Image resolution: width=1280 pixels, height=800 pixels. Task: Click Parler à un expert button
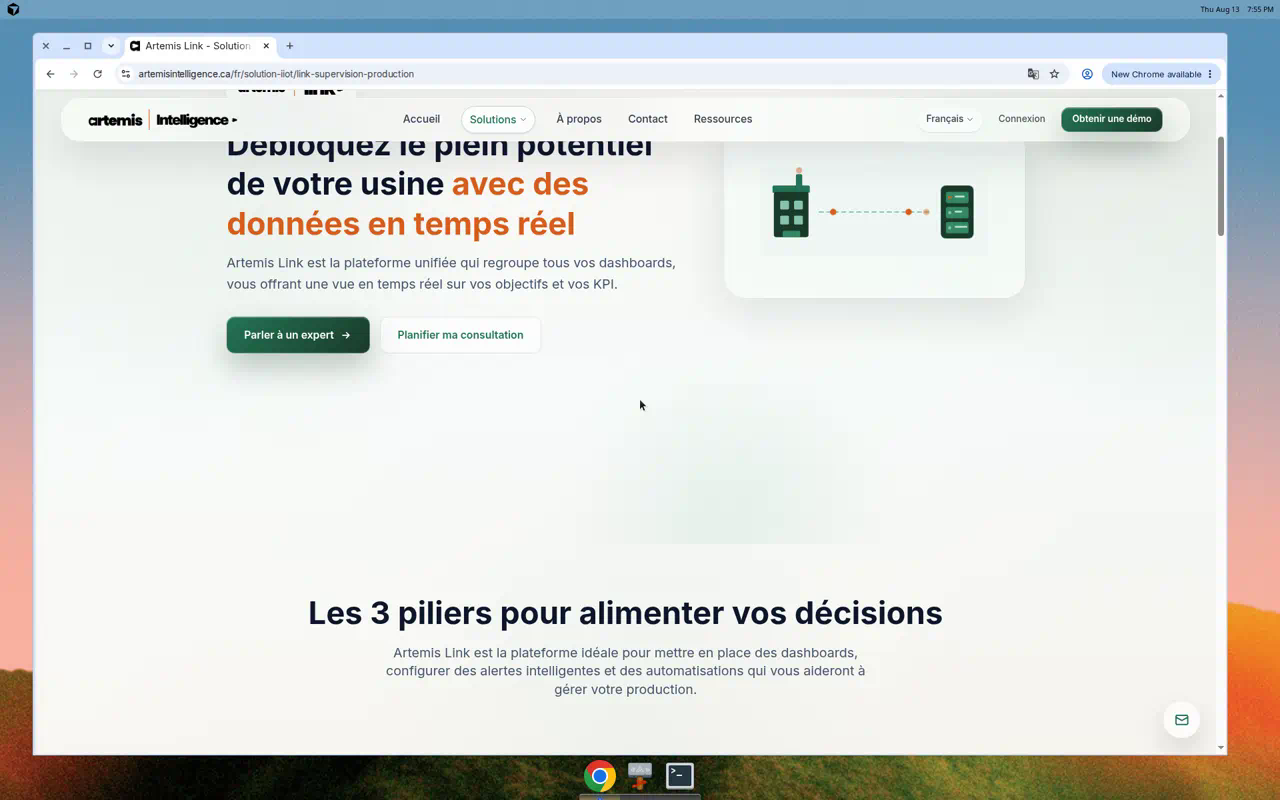[x=298, y=335]
